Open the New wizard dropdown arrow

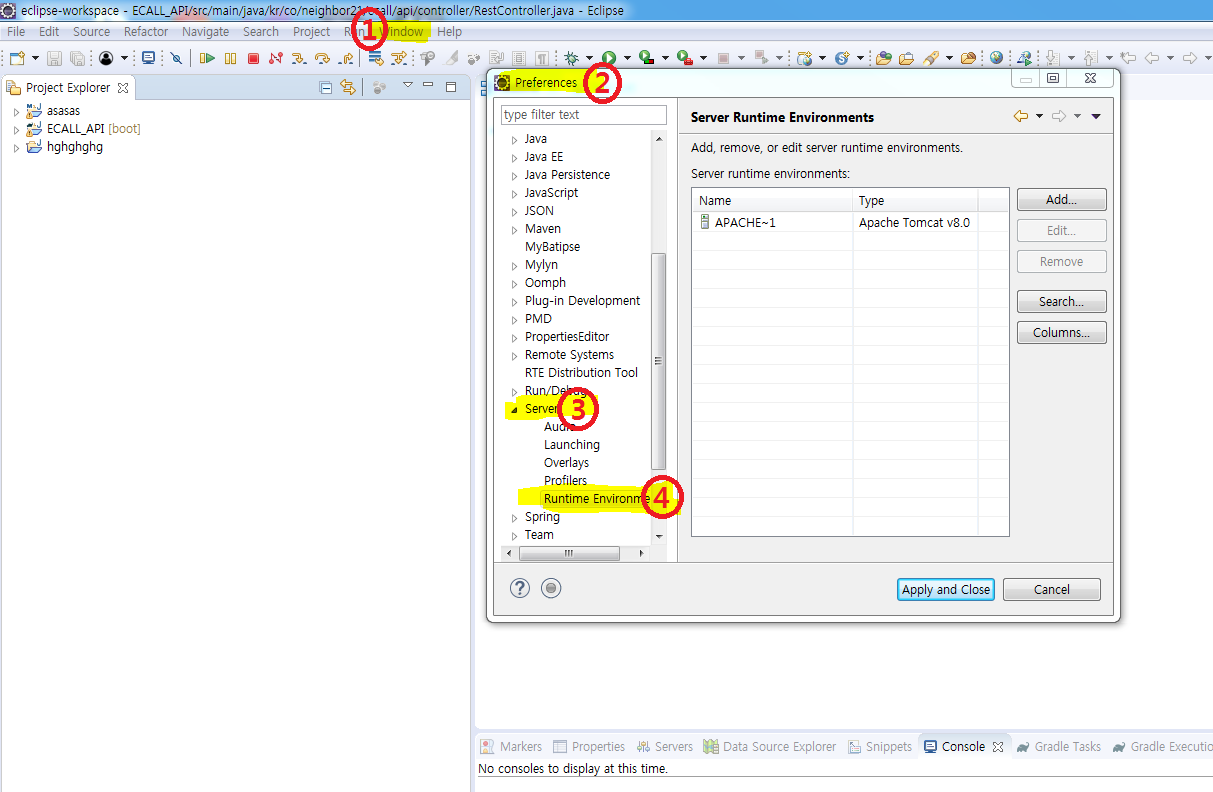coord(35,58)
